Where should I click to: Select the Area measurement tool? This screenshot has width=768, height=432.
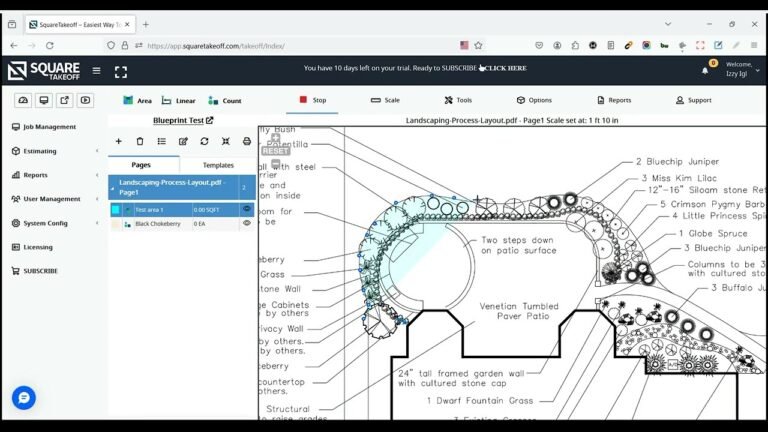[138, 100]
